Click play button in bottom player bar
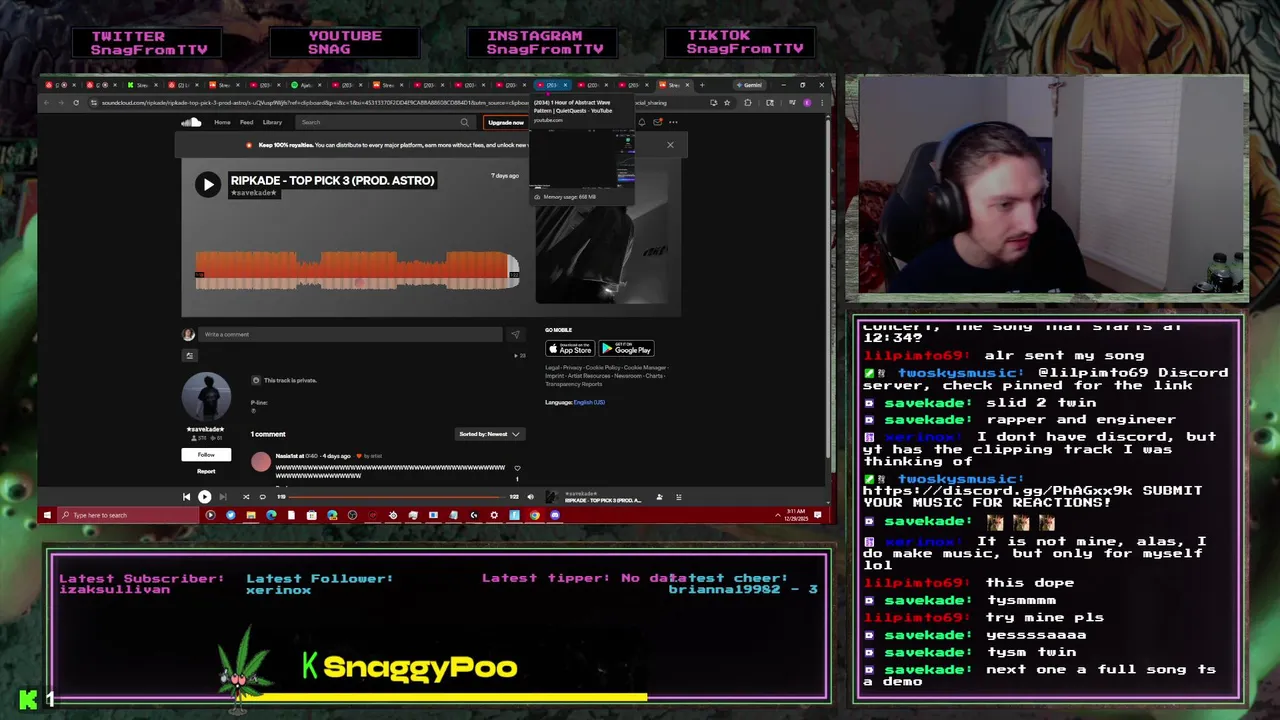 pyautogui.click(x=204, y=497)
